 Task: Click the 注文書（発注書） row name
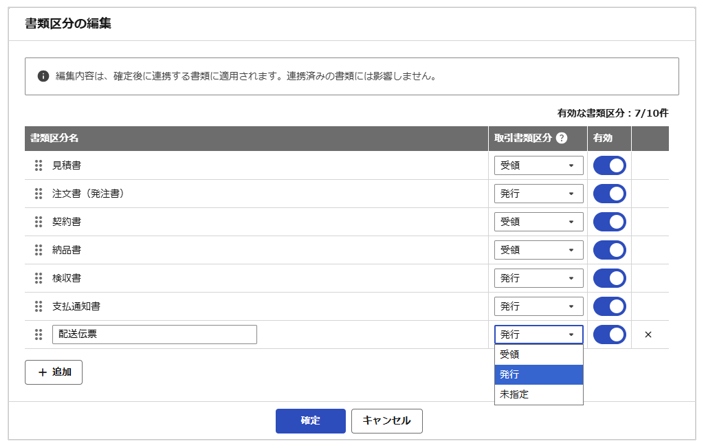[88, 194]
